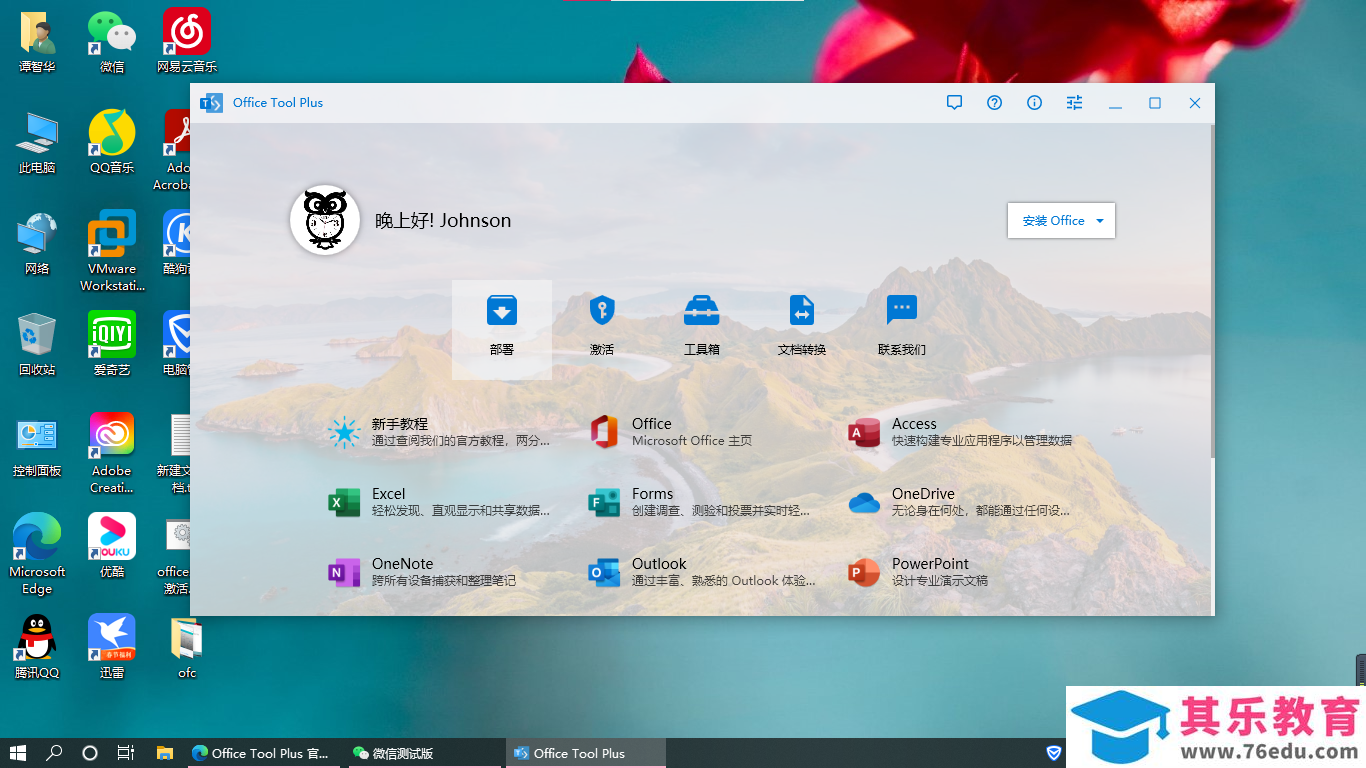Select the 腾讯QQ desktop icon
Viewport: 1366px width, 768px height.
click(37, 647)
